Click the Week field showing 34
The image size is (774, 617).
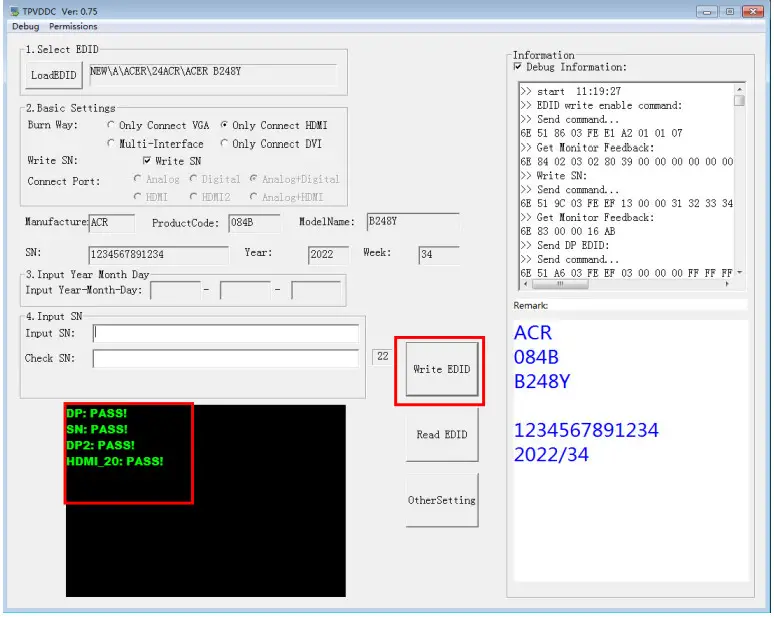point(439,255)
